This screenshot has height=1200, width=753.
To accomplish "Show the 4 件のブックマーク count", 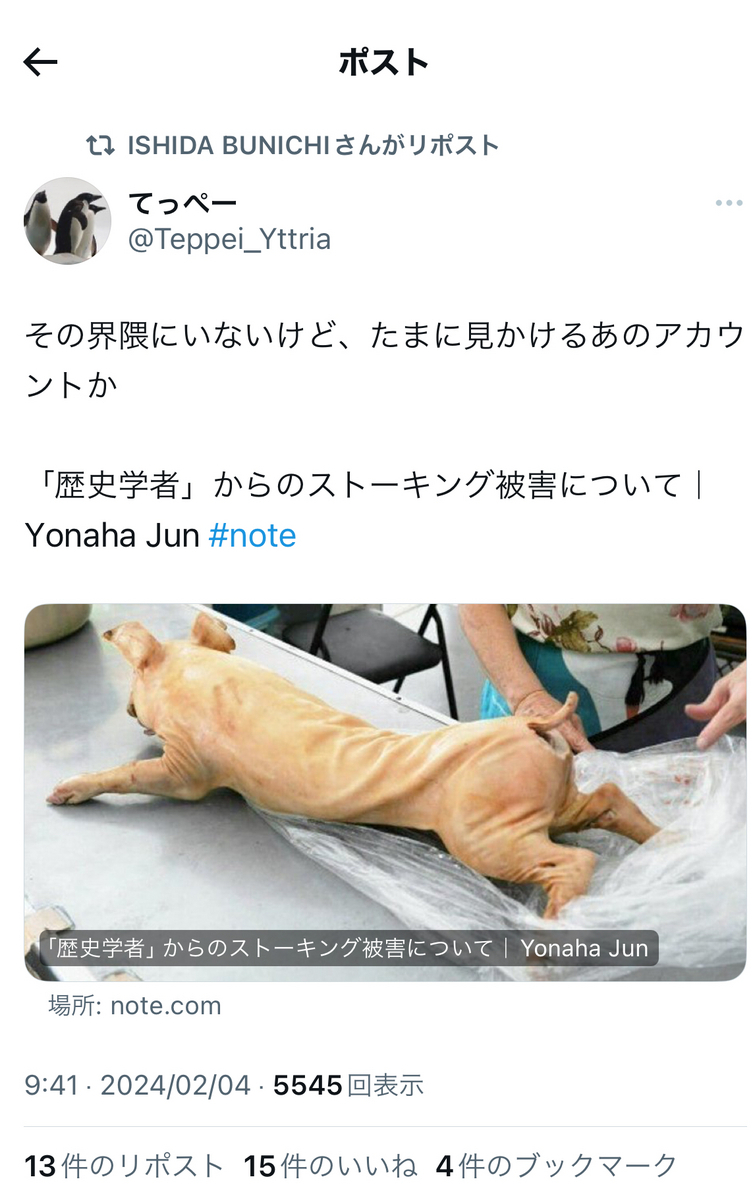I will (557, 1165).
